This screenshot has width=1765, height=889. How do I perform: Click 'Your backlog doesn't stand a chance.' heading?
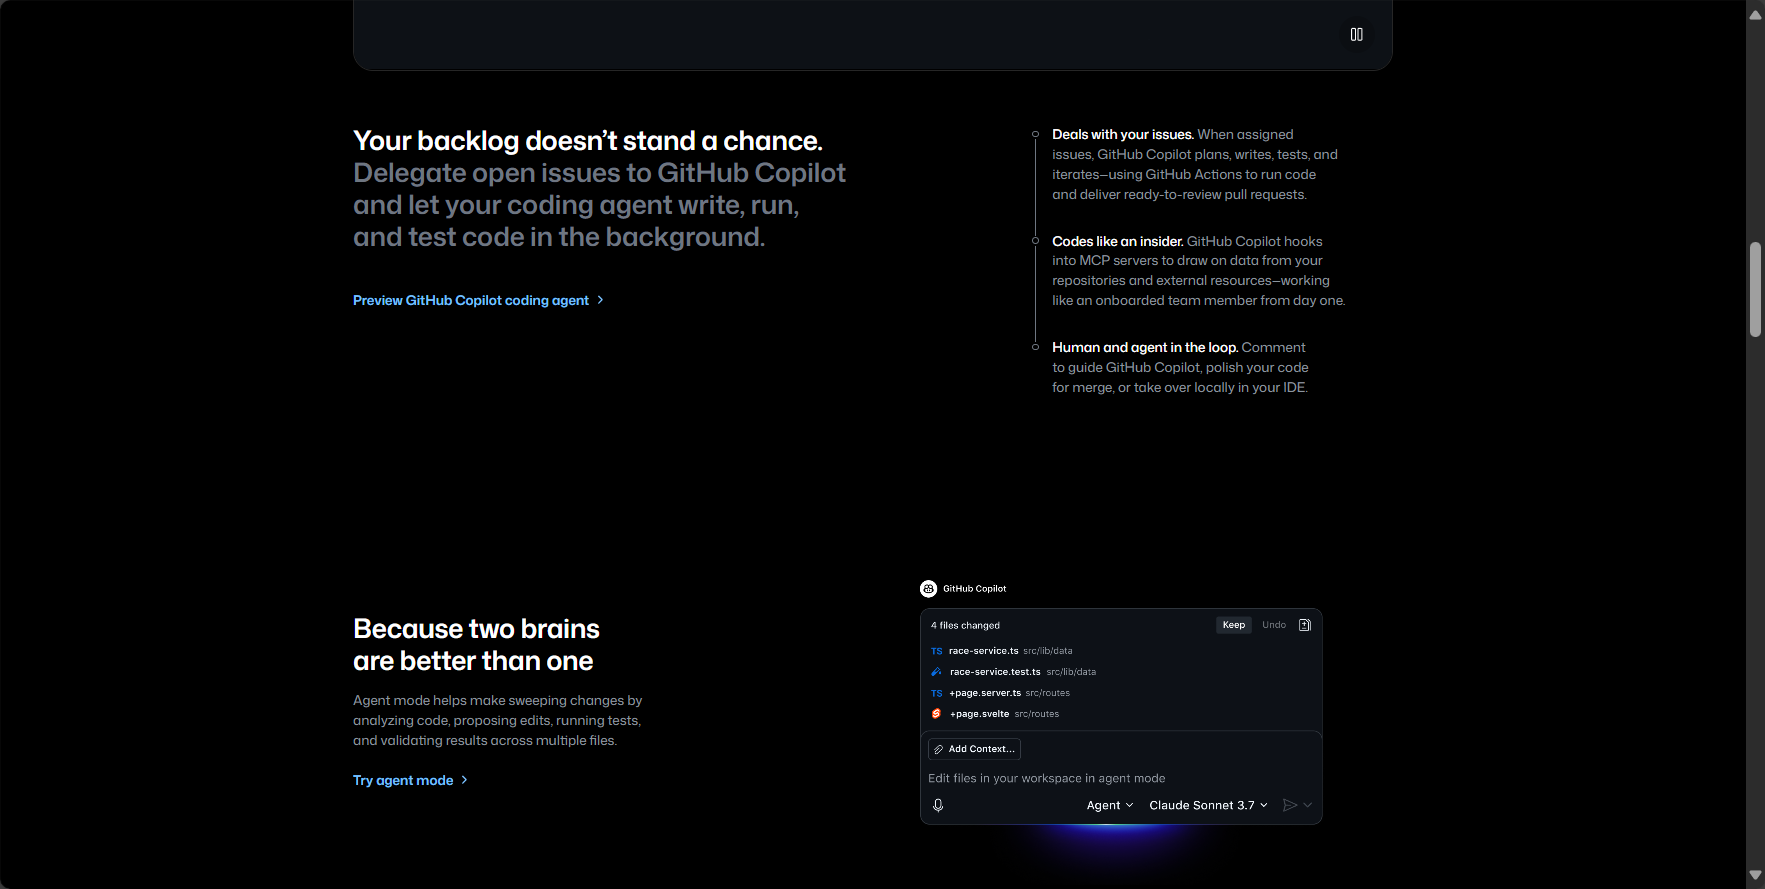[588, 141]
